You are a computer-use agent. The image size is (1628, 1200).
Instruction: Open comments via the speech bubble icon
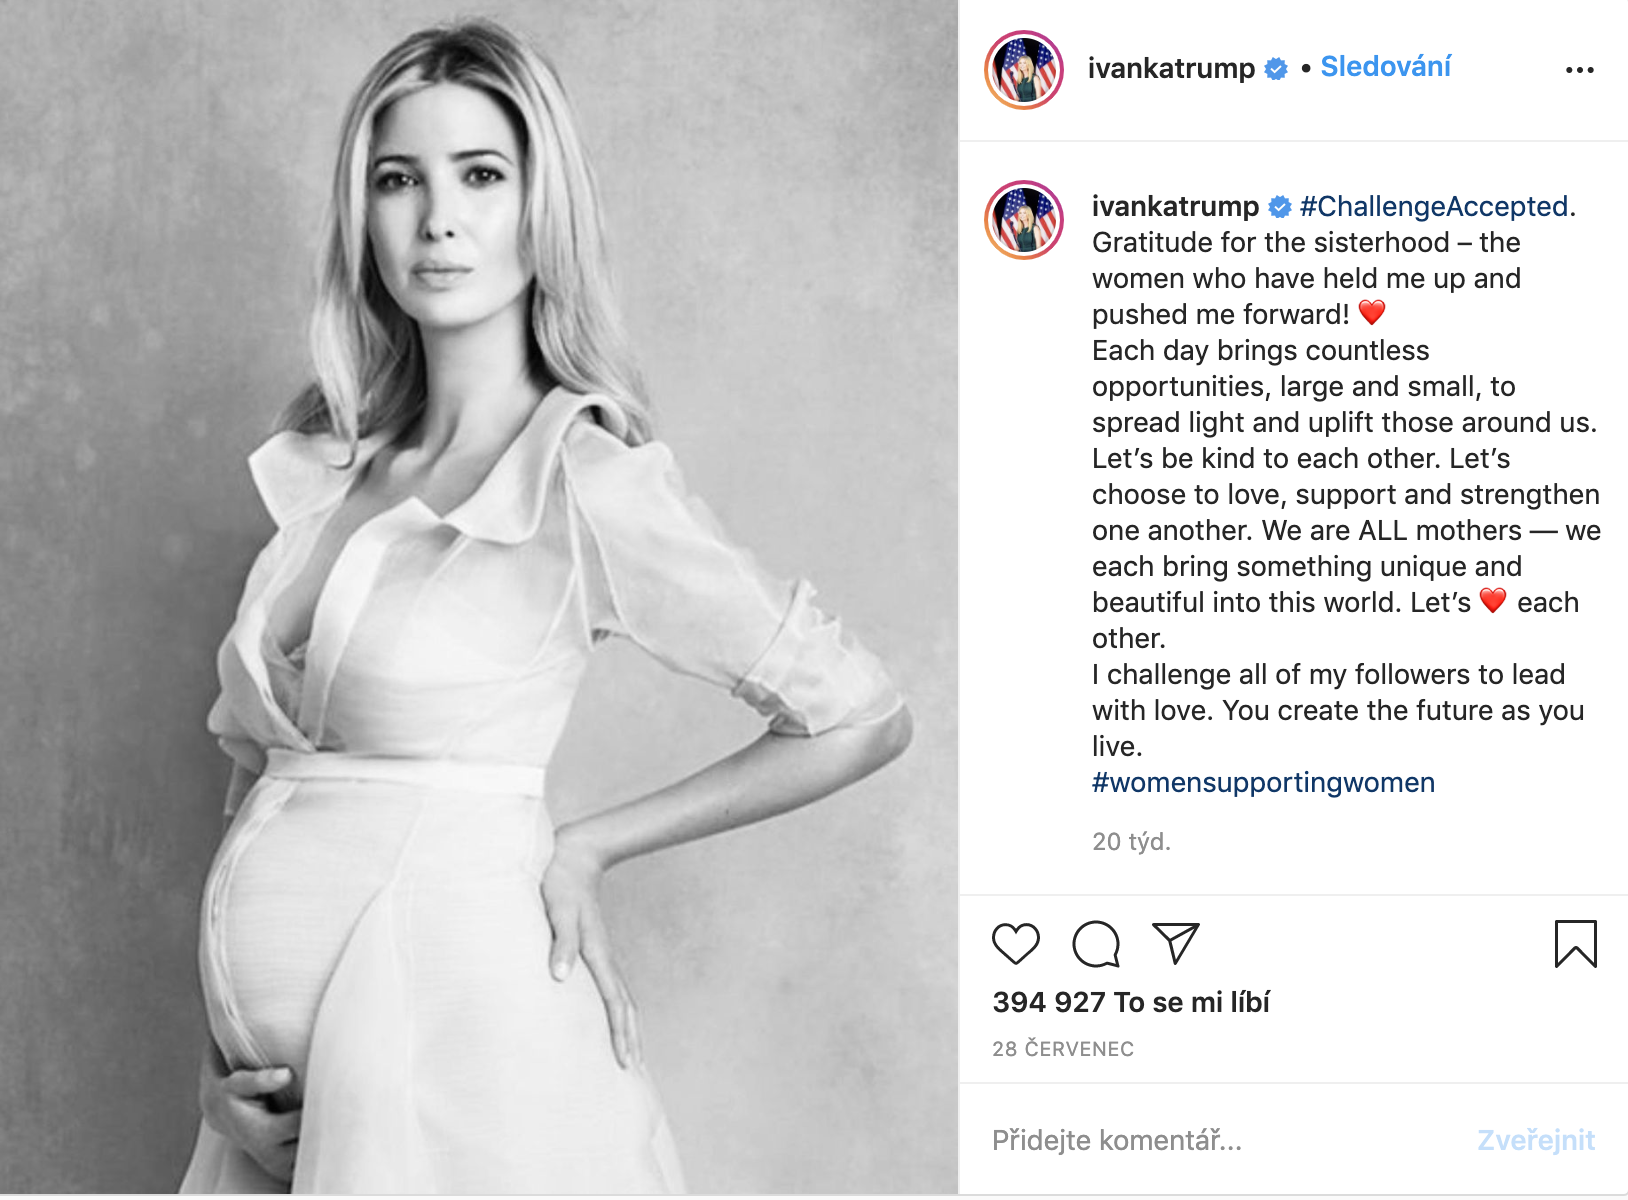tap(1095, 944)
